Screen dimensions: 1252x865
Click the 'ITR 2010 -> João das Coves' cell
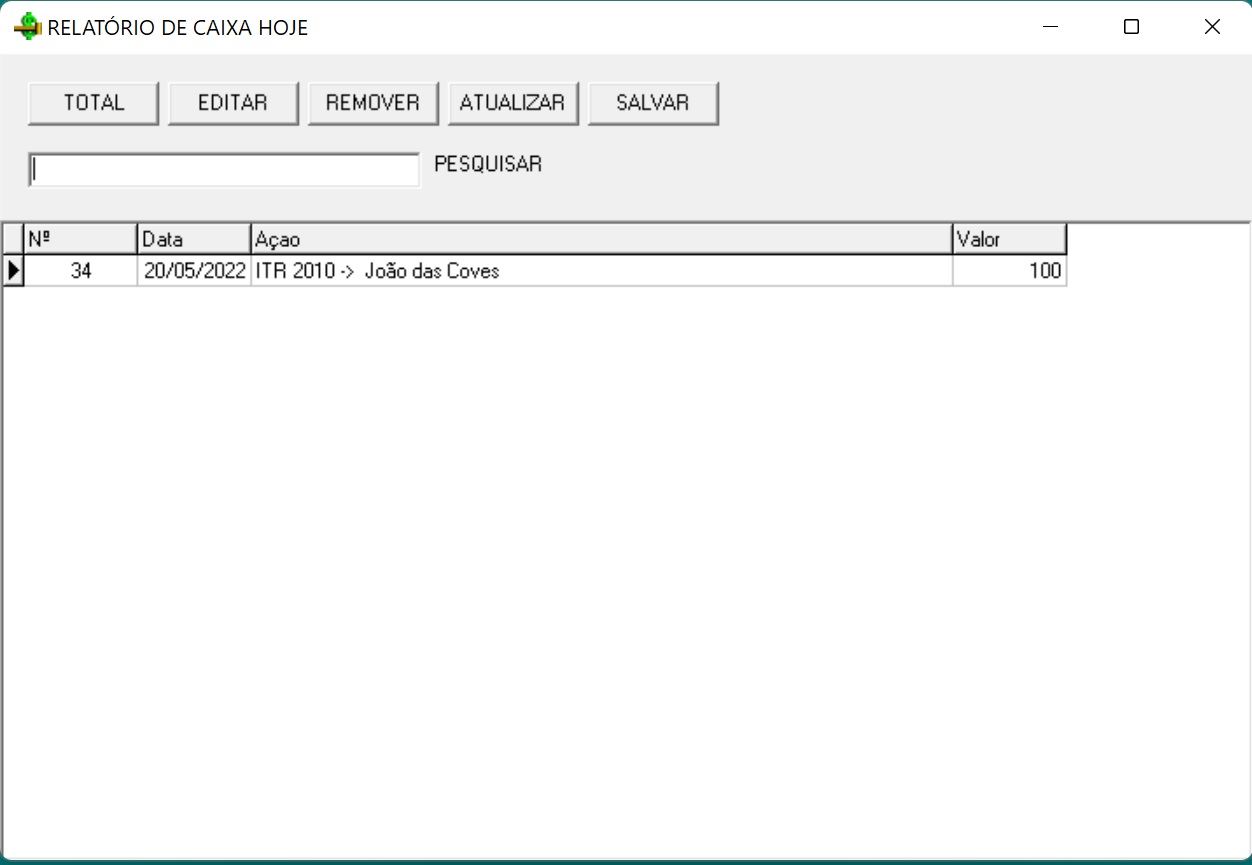(600, 271)
